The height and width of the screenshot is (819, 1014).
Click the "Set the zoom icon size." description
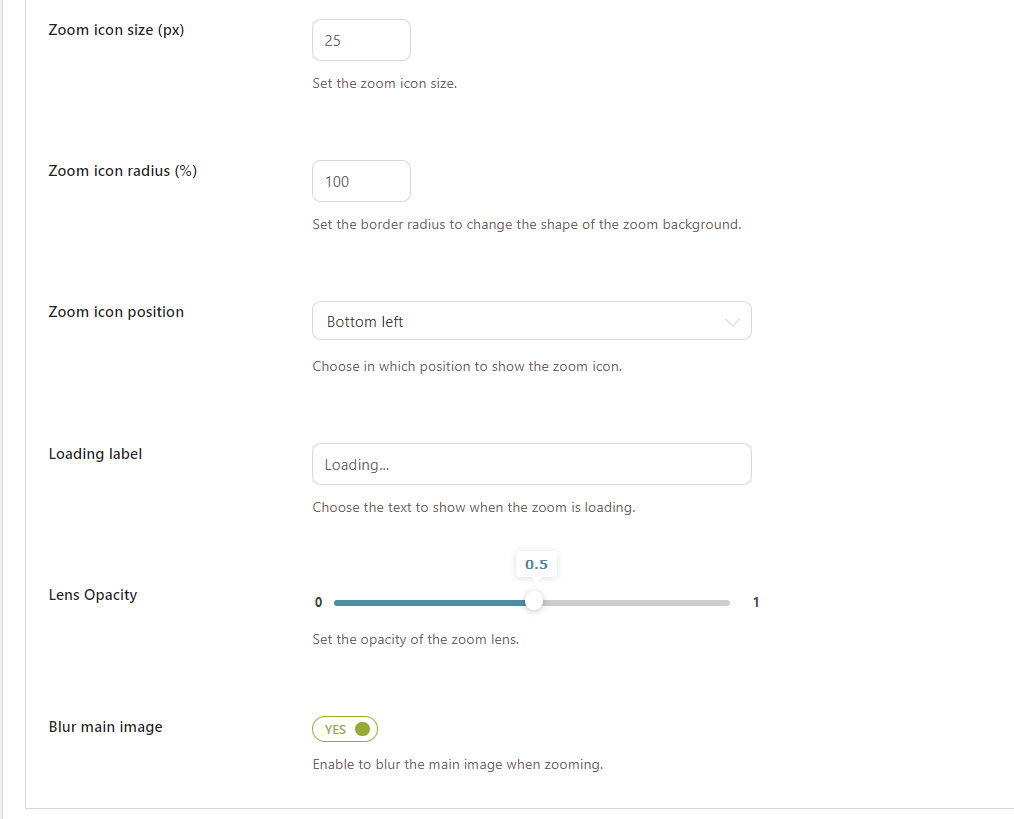[x=384, y=84]
